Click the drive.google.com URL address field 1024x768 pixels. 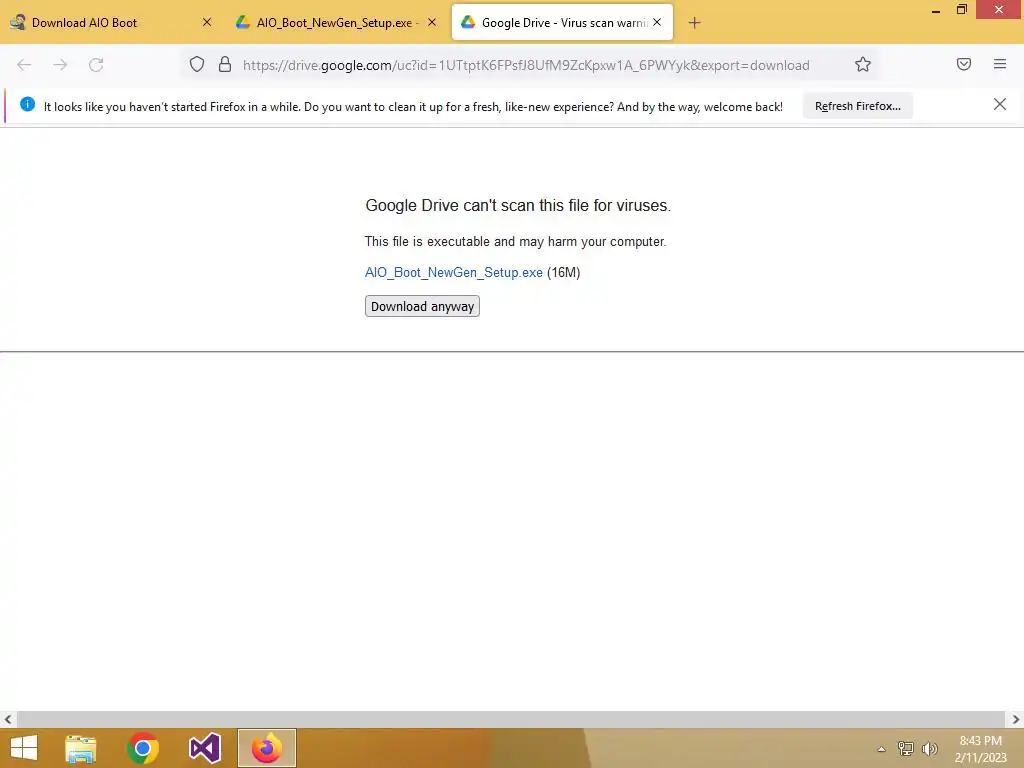tap(526, 65)
